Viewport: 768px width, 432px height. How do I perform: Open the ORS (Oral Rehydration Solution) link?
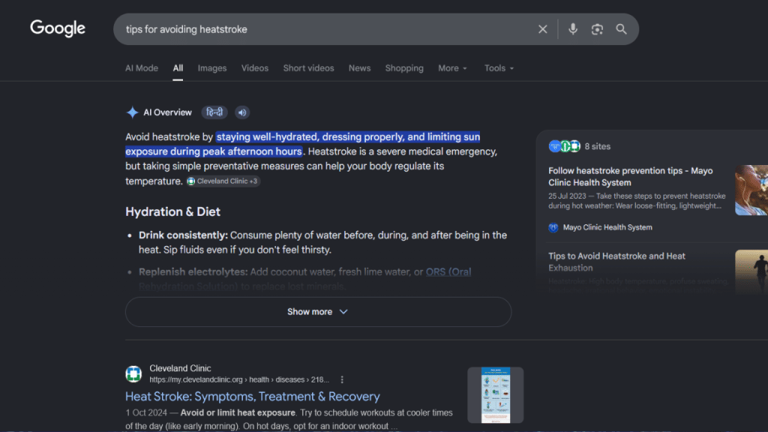point(448,272)
